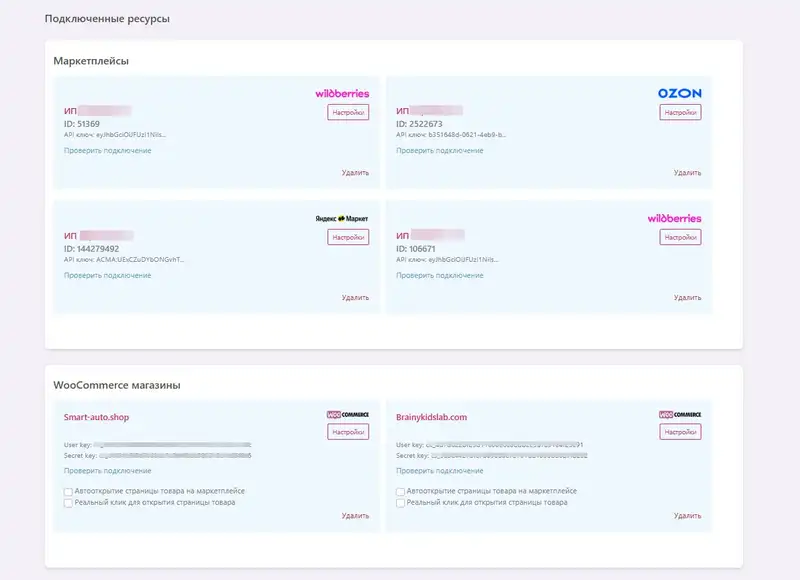
Task: Click the Яндекс Маркет logo on card ID 144279492
Action: click(341, 218)
